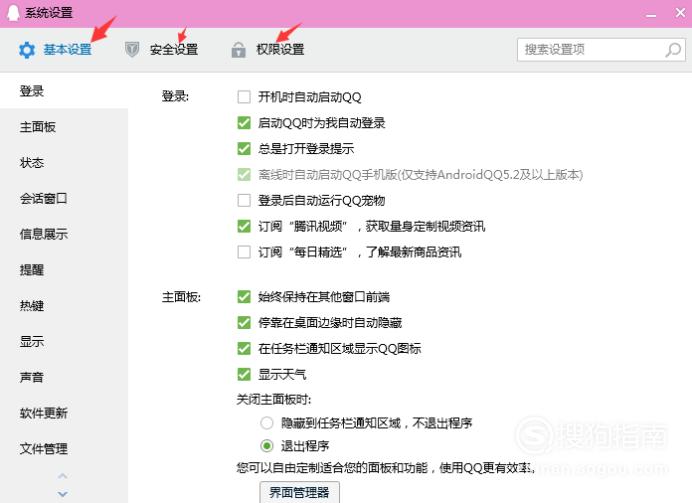Enable 开机时自动启动QQ checkbox
692x503 pixels.
[244, 97]
